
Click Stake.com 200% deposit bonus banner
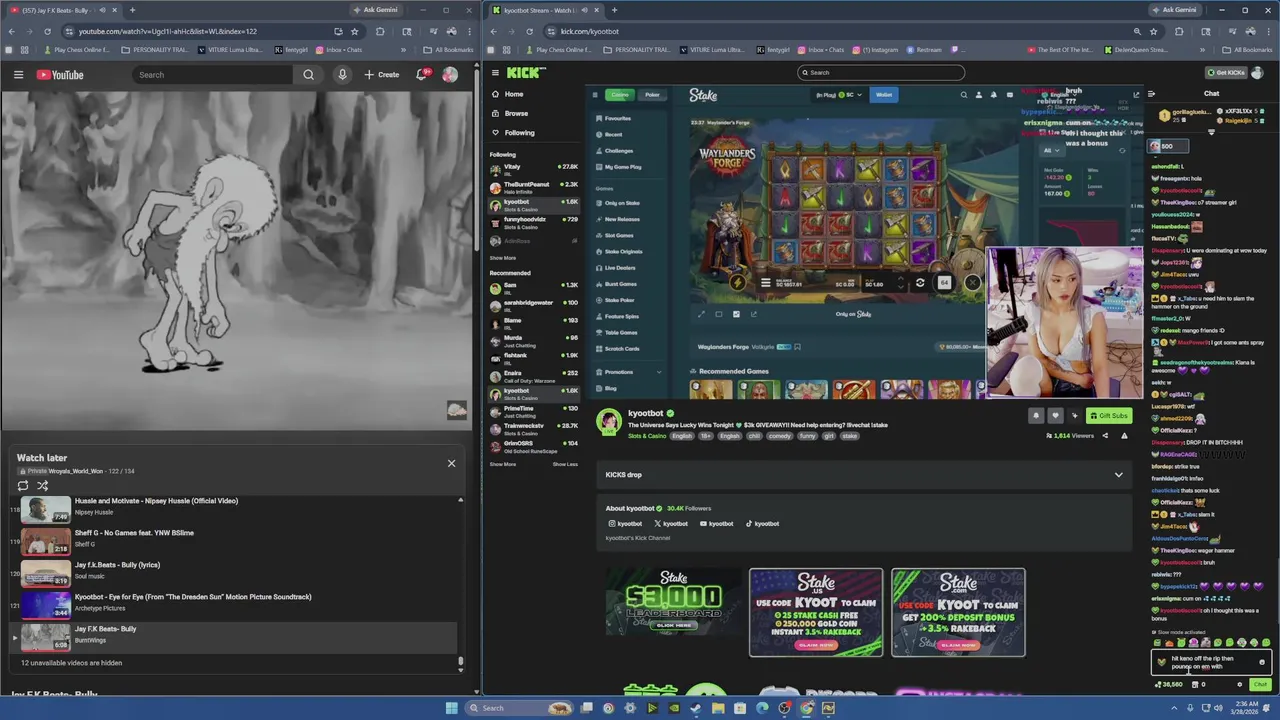(x=958, y=612)
